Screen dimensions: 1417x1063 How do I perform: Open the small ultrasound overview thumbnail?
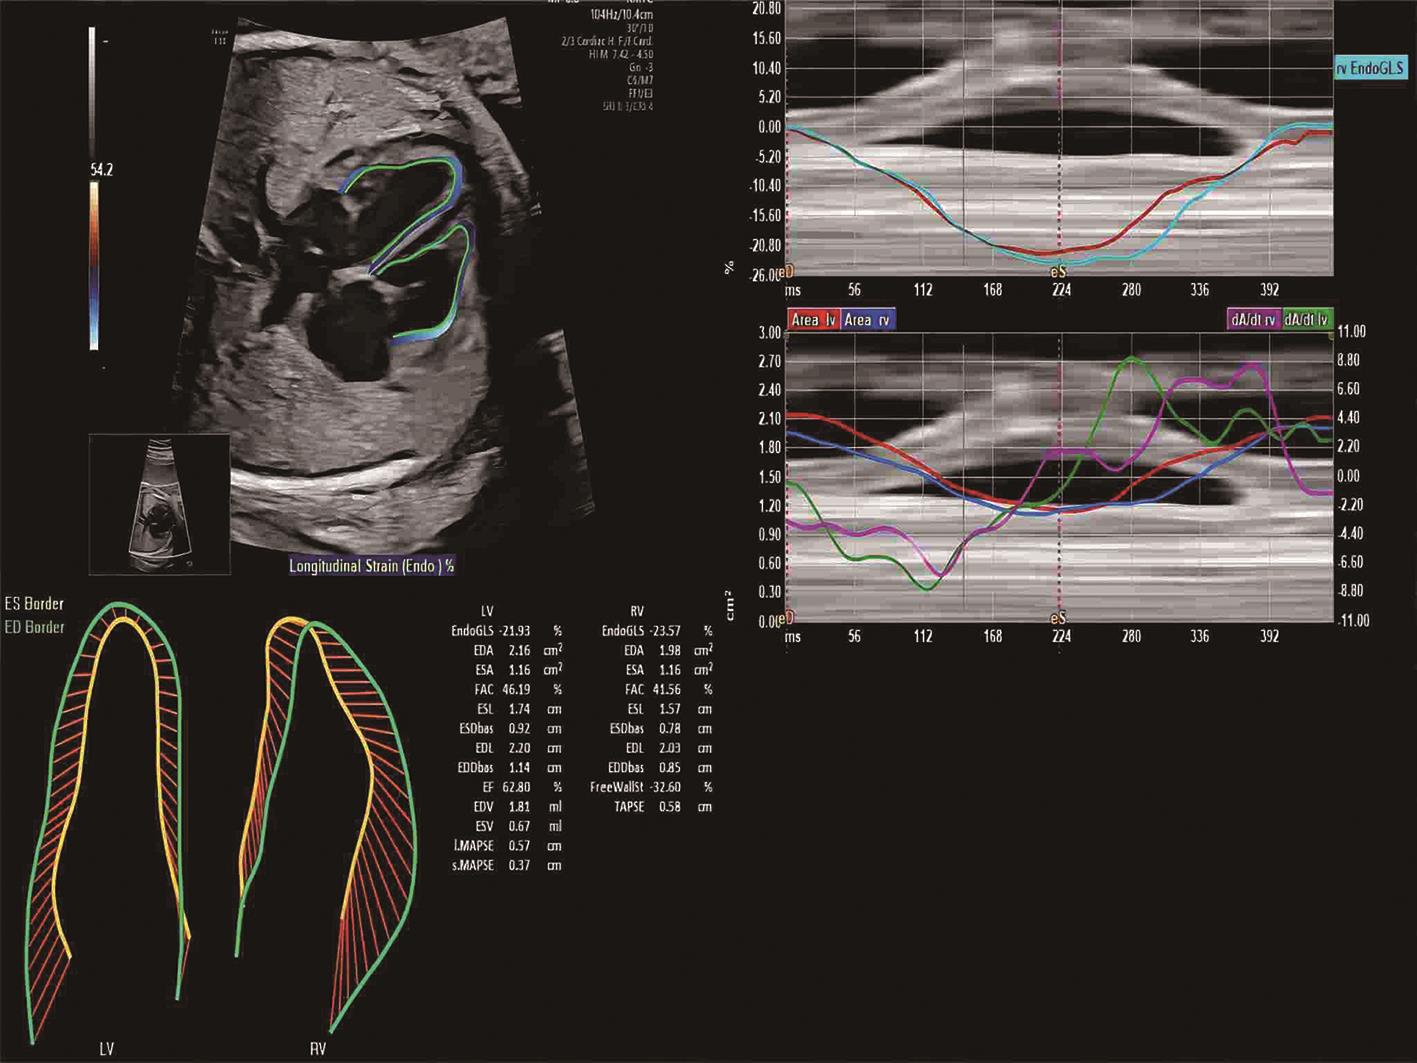coord(159,504)
